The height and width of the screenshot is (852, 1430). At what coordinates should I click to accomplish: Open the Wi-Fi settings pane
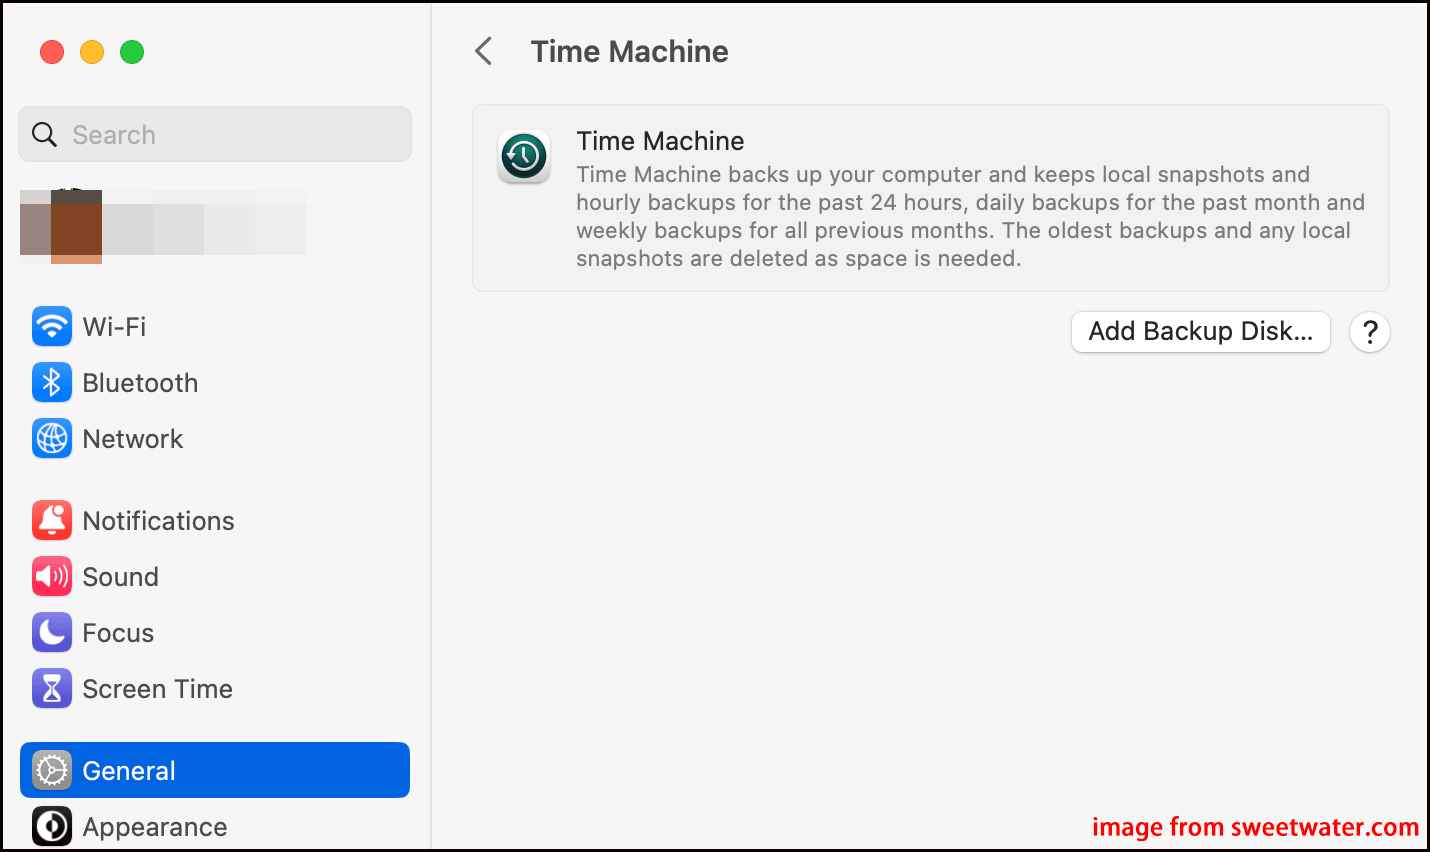pos(114,327)
